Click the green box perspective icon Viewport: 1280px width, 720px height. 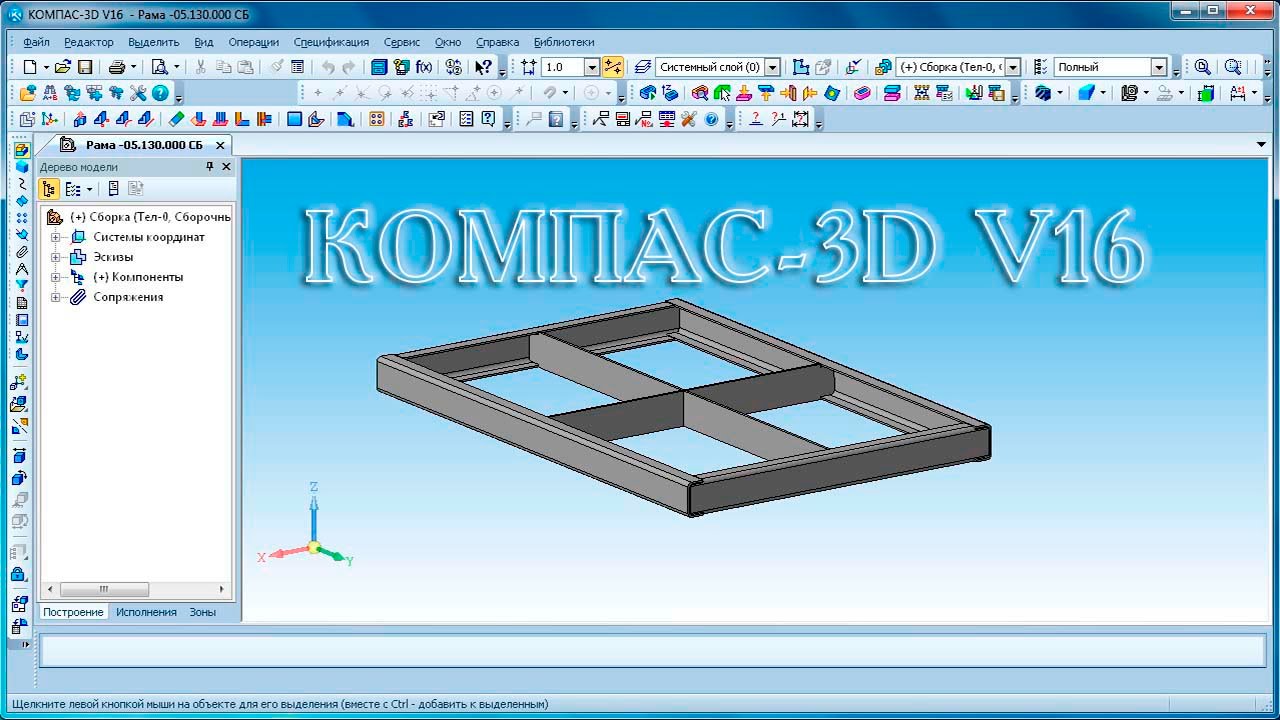(x=1206, y=93)
